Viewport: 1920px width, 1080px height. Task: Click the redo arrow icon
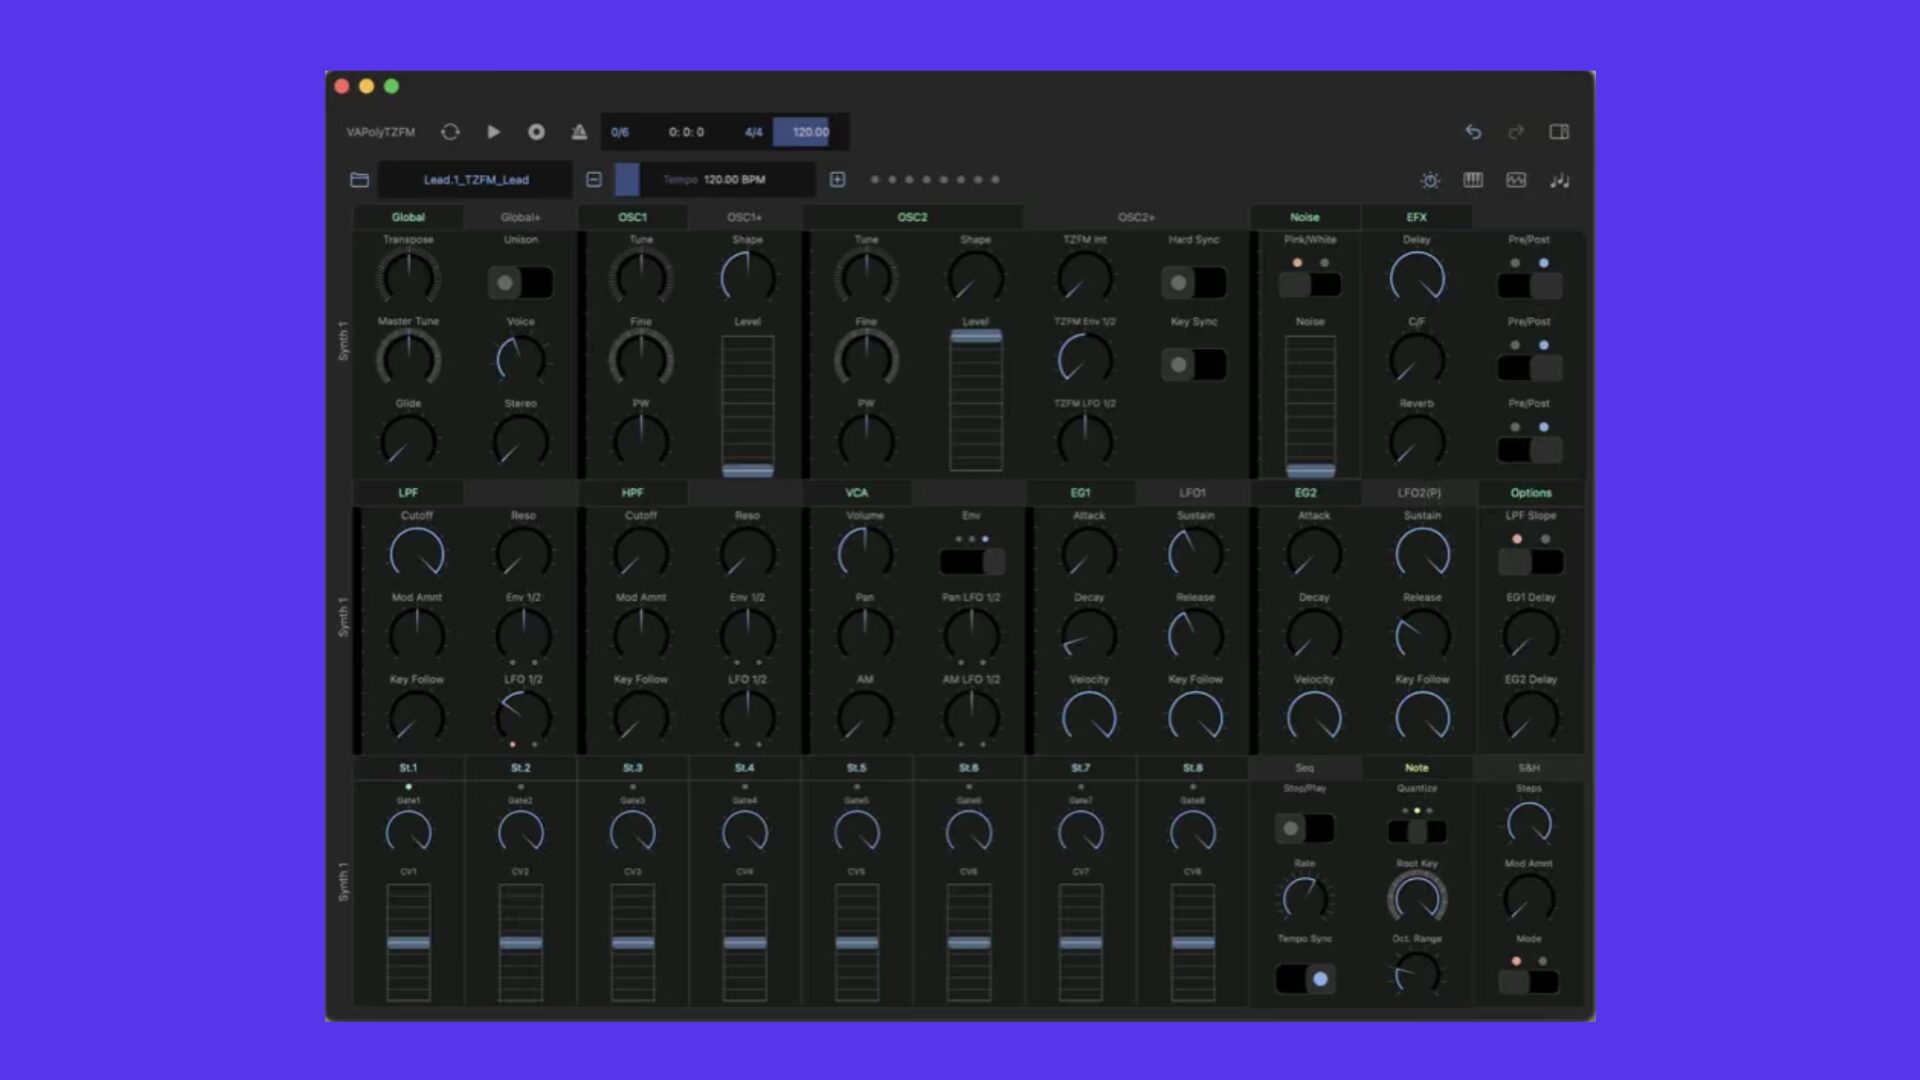1516,132
